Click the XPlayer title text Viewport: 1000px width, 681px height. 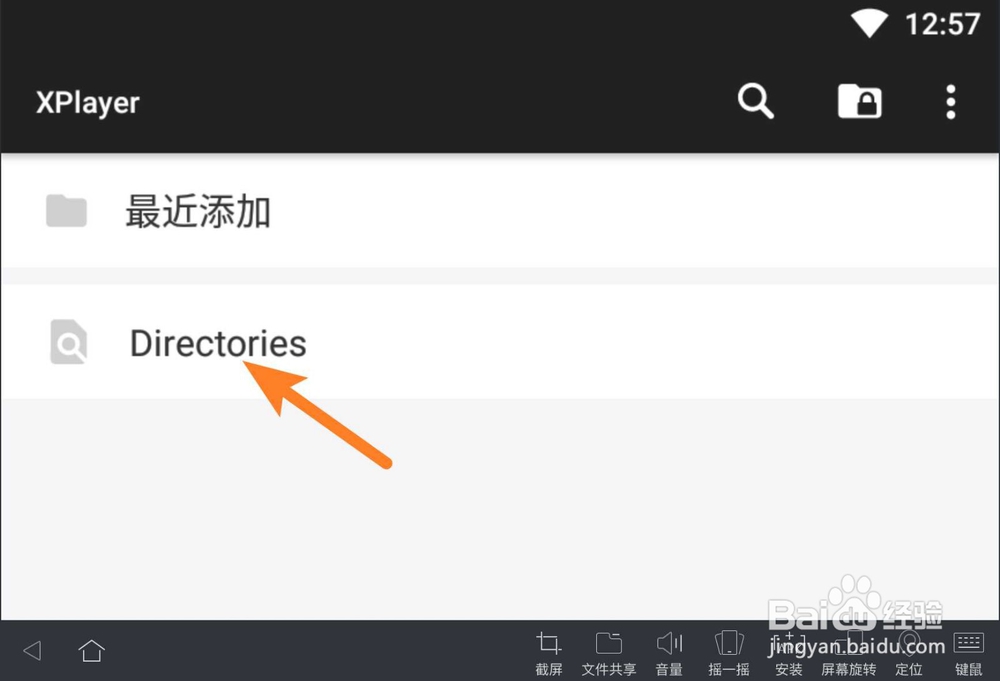pyautogui.click(x=87, y=103)
